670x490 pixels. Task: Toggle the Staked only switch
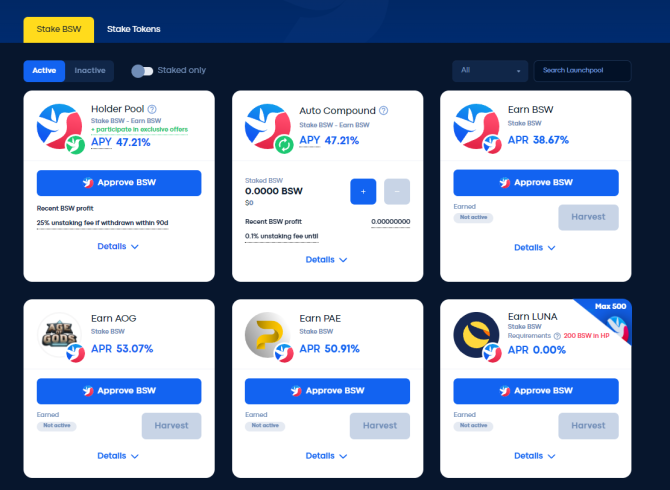(x=142, y=71)
